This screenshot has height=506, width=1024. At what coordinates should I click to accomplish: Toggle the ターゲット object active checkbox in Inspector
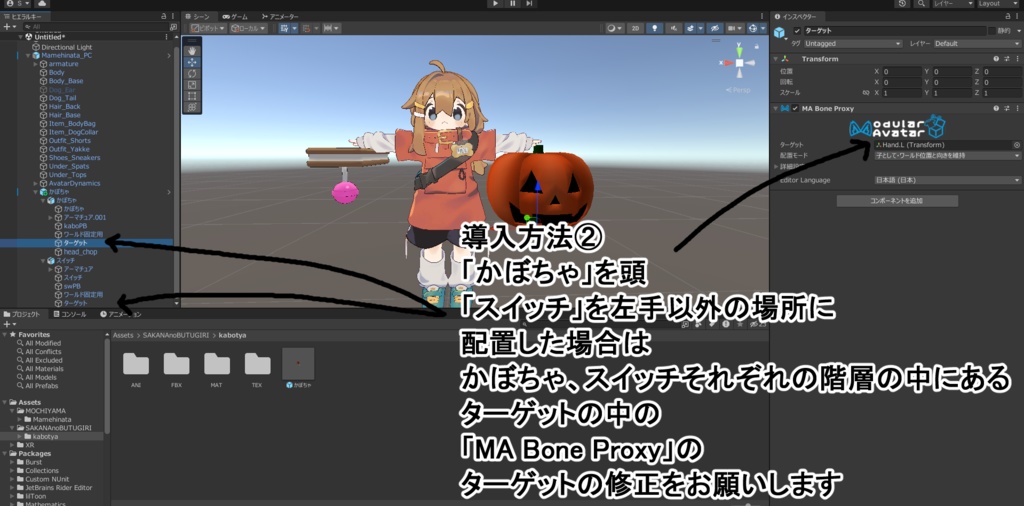(x=797, y=31)
